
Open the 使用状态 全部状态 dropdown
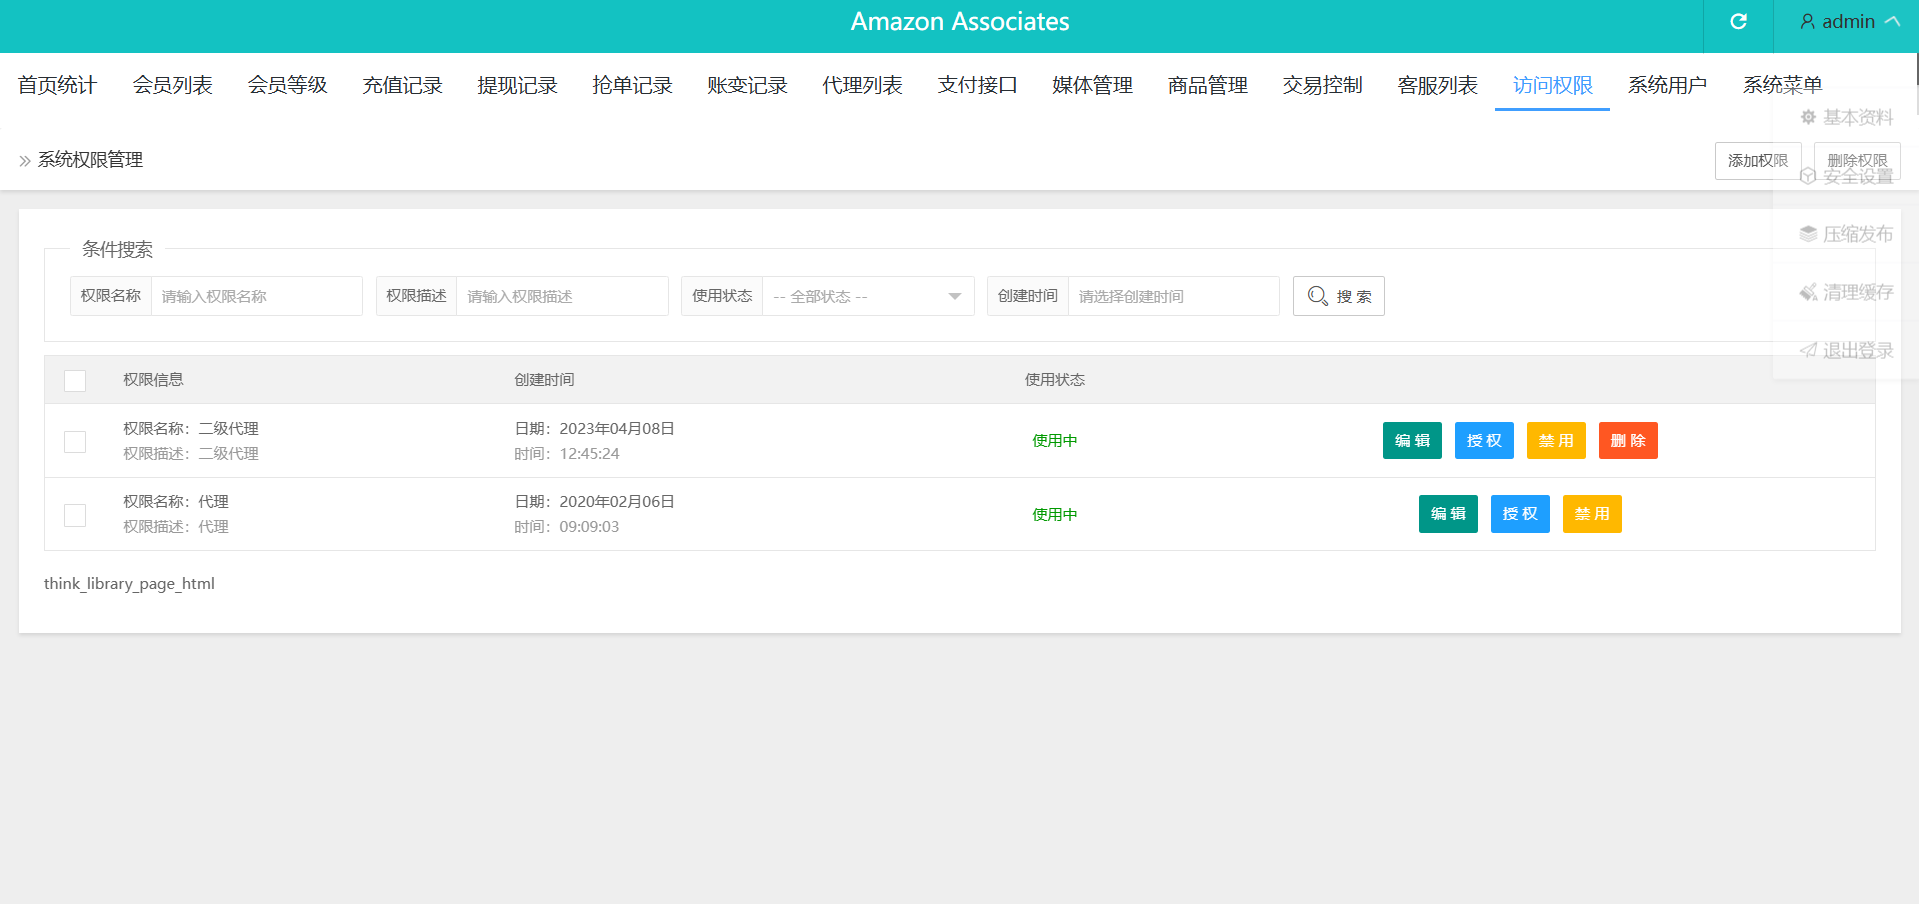tap(868, 296)
